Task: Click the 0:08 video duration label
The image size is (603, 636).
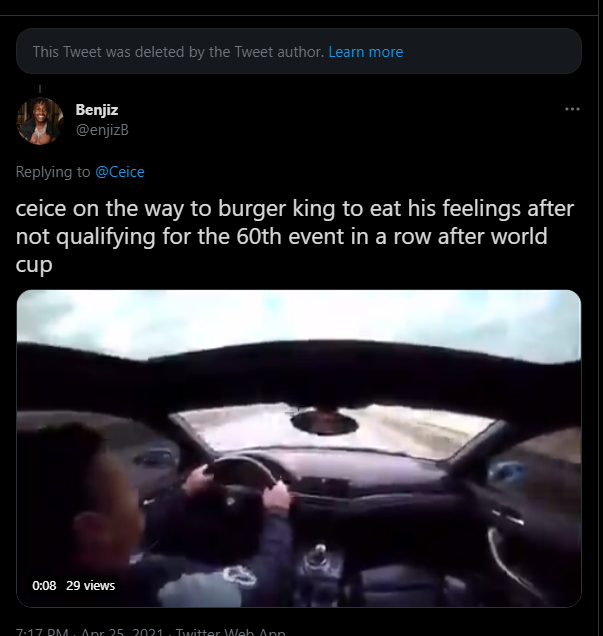Action: (44, 586)
